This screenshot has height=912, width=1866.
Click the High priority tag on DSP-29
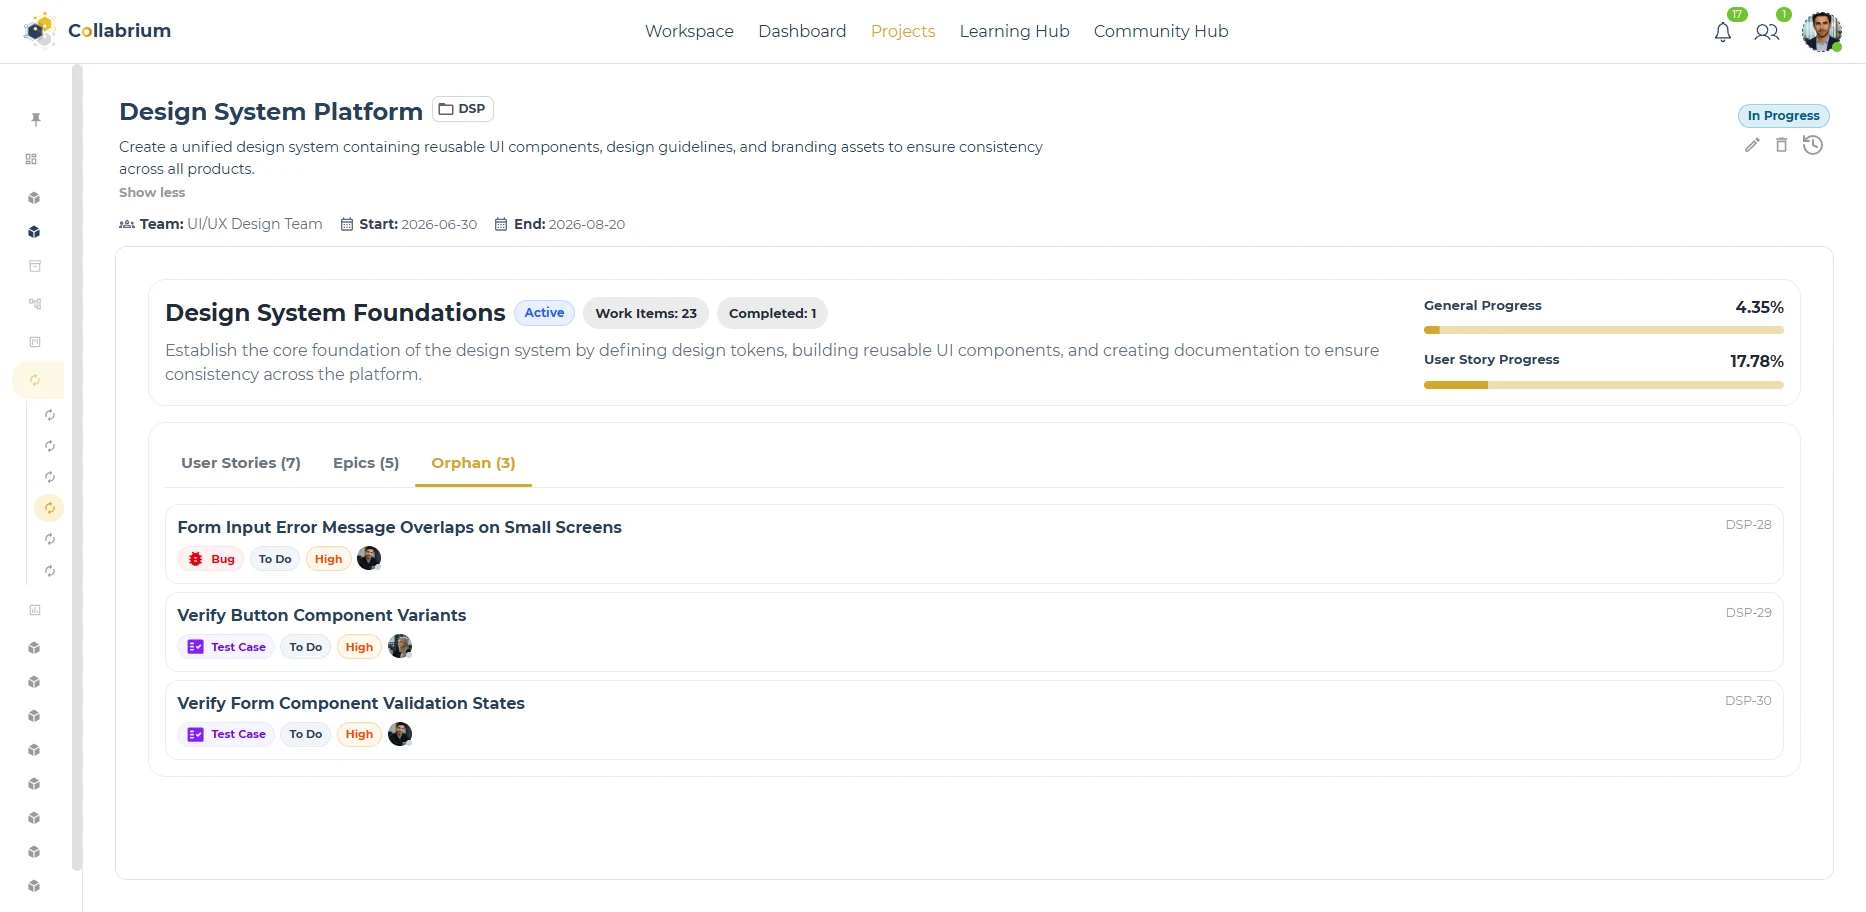coord(359,647)
